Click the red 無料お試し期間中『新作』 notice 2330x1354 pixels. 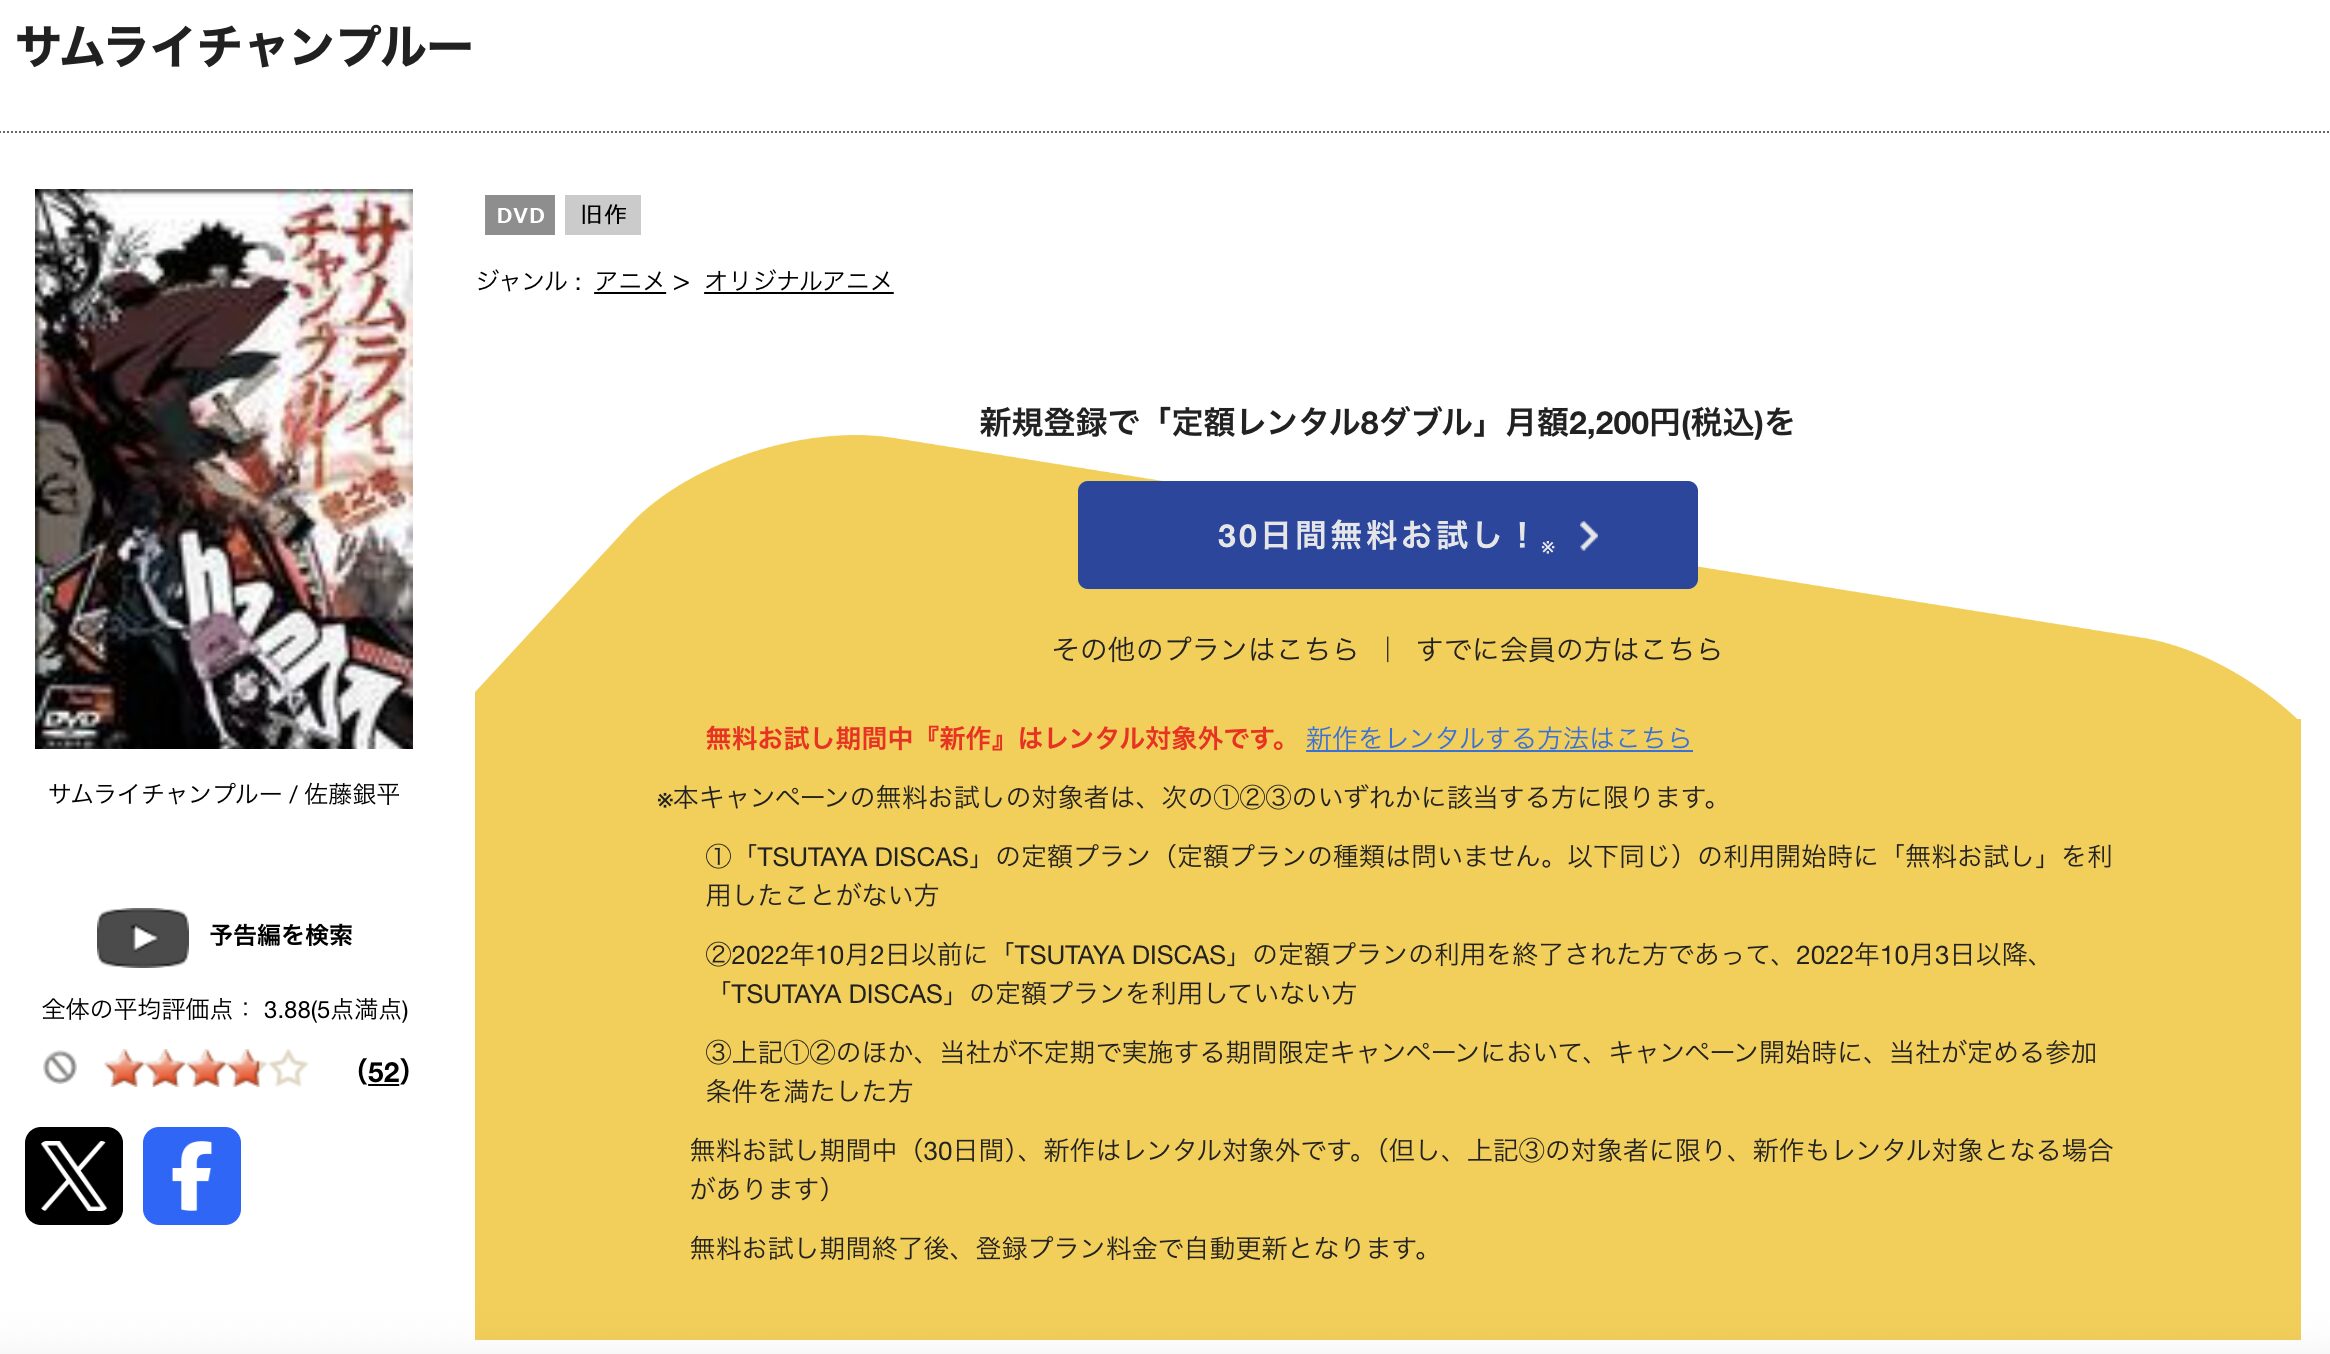point(998,738)
